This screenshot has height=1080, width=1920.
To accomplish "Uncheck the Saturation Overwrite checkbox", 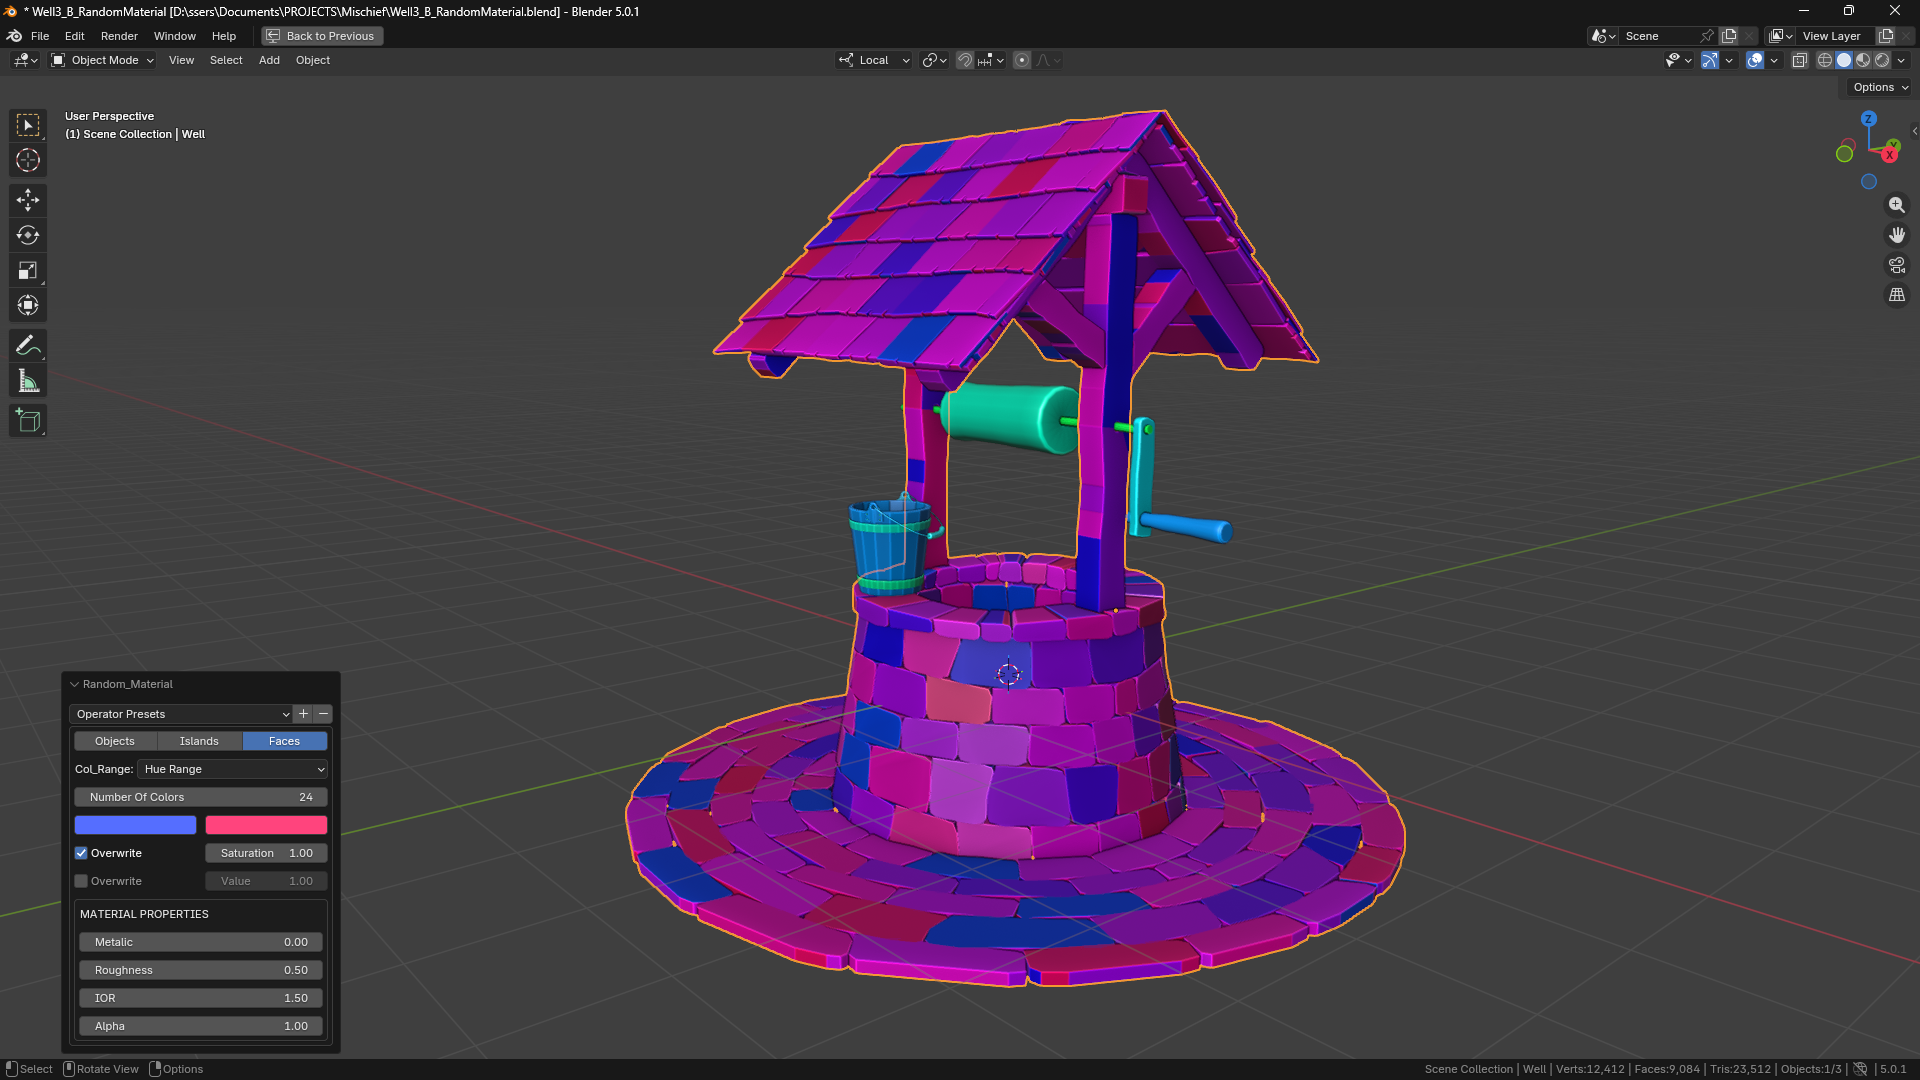I will pyautogui.click(x=81, y=853).
